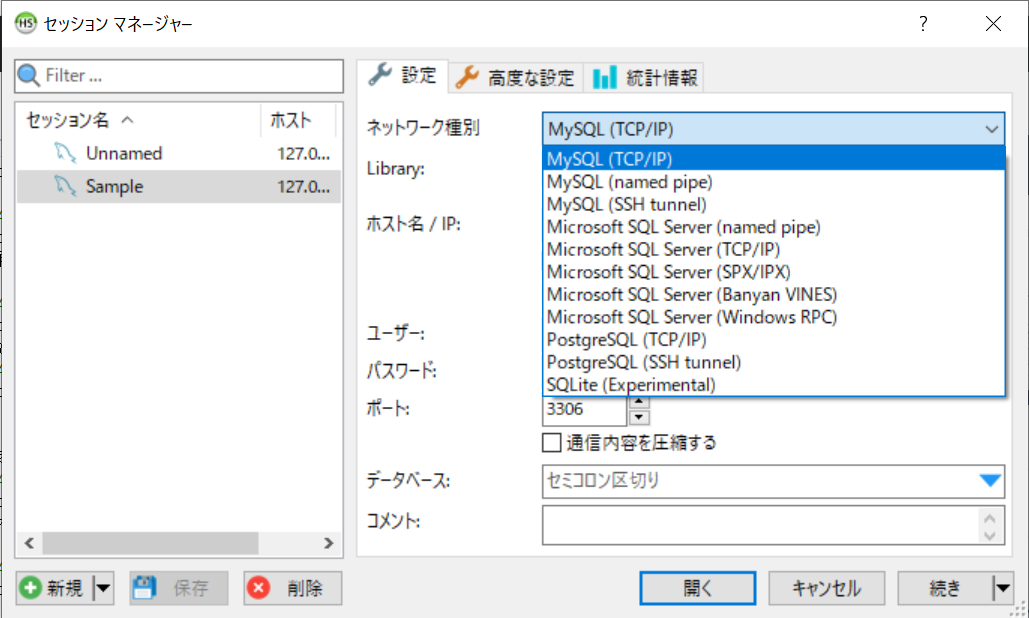Click the floppy disk icon on 保存 button
The height and width of the screenshot is (618, 1029).
tap(144, 587)
